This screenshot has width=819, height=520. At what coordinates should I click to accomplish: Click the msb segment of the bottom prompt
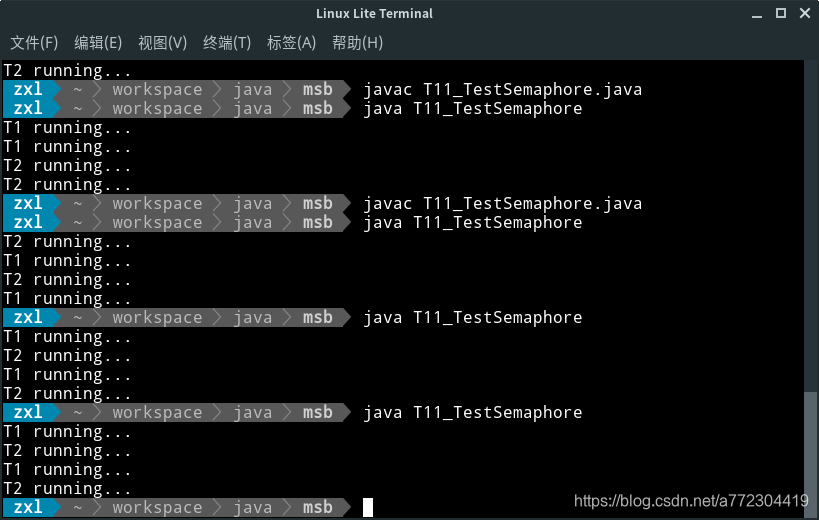318,507
